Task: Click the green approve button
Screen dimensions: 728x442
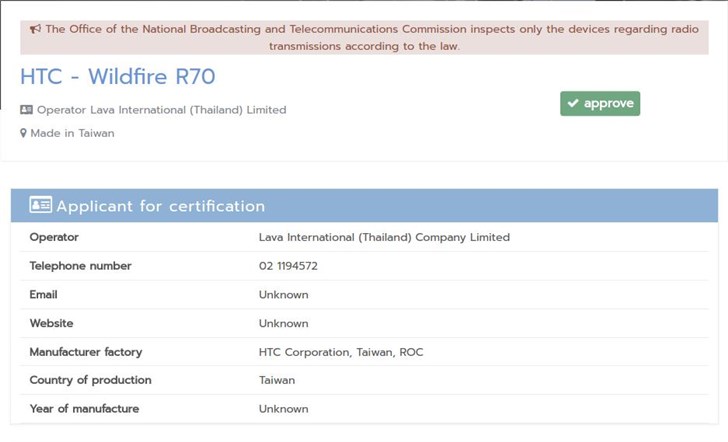Action: tap(600, 104)
